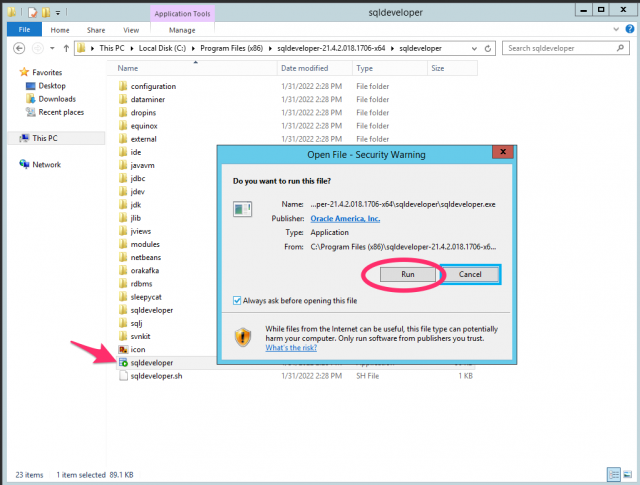Select the orakafka folder icon
This screenshot has width=640, height=485.
click(x=123, y=270)
